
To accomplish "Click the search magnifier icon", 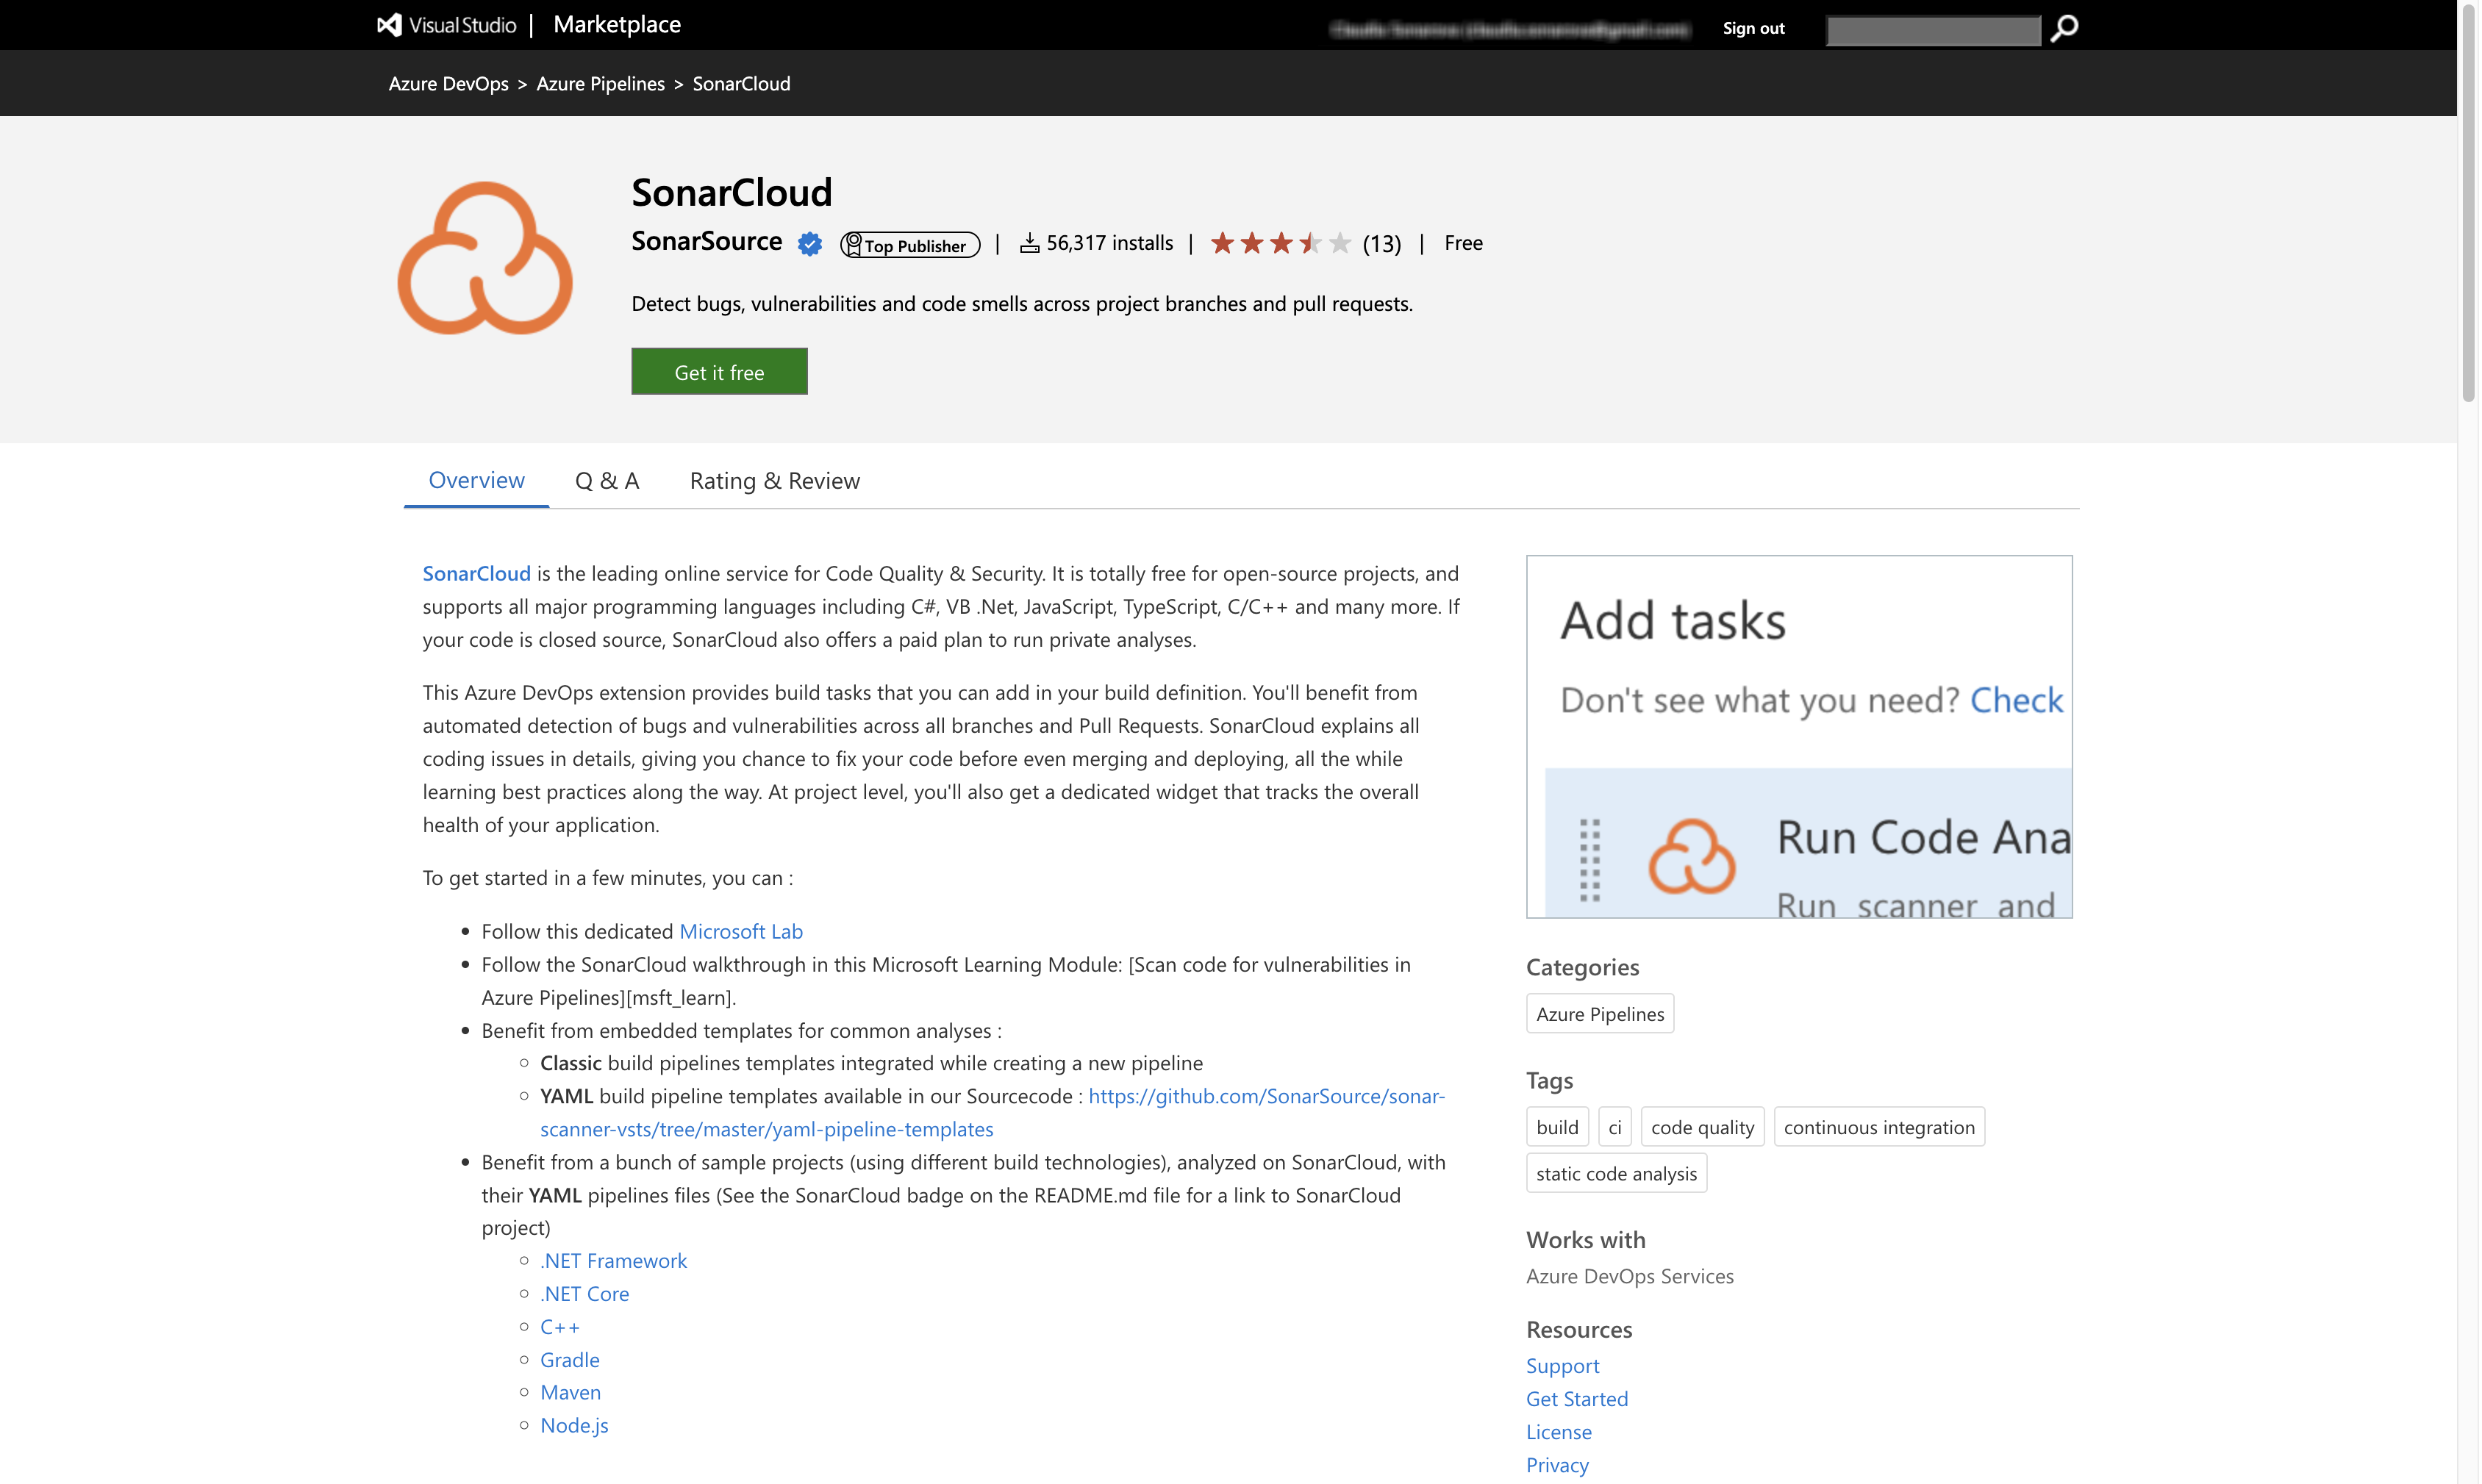I will pos(2064,28).
